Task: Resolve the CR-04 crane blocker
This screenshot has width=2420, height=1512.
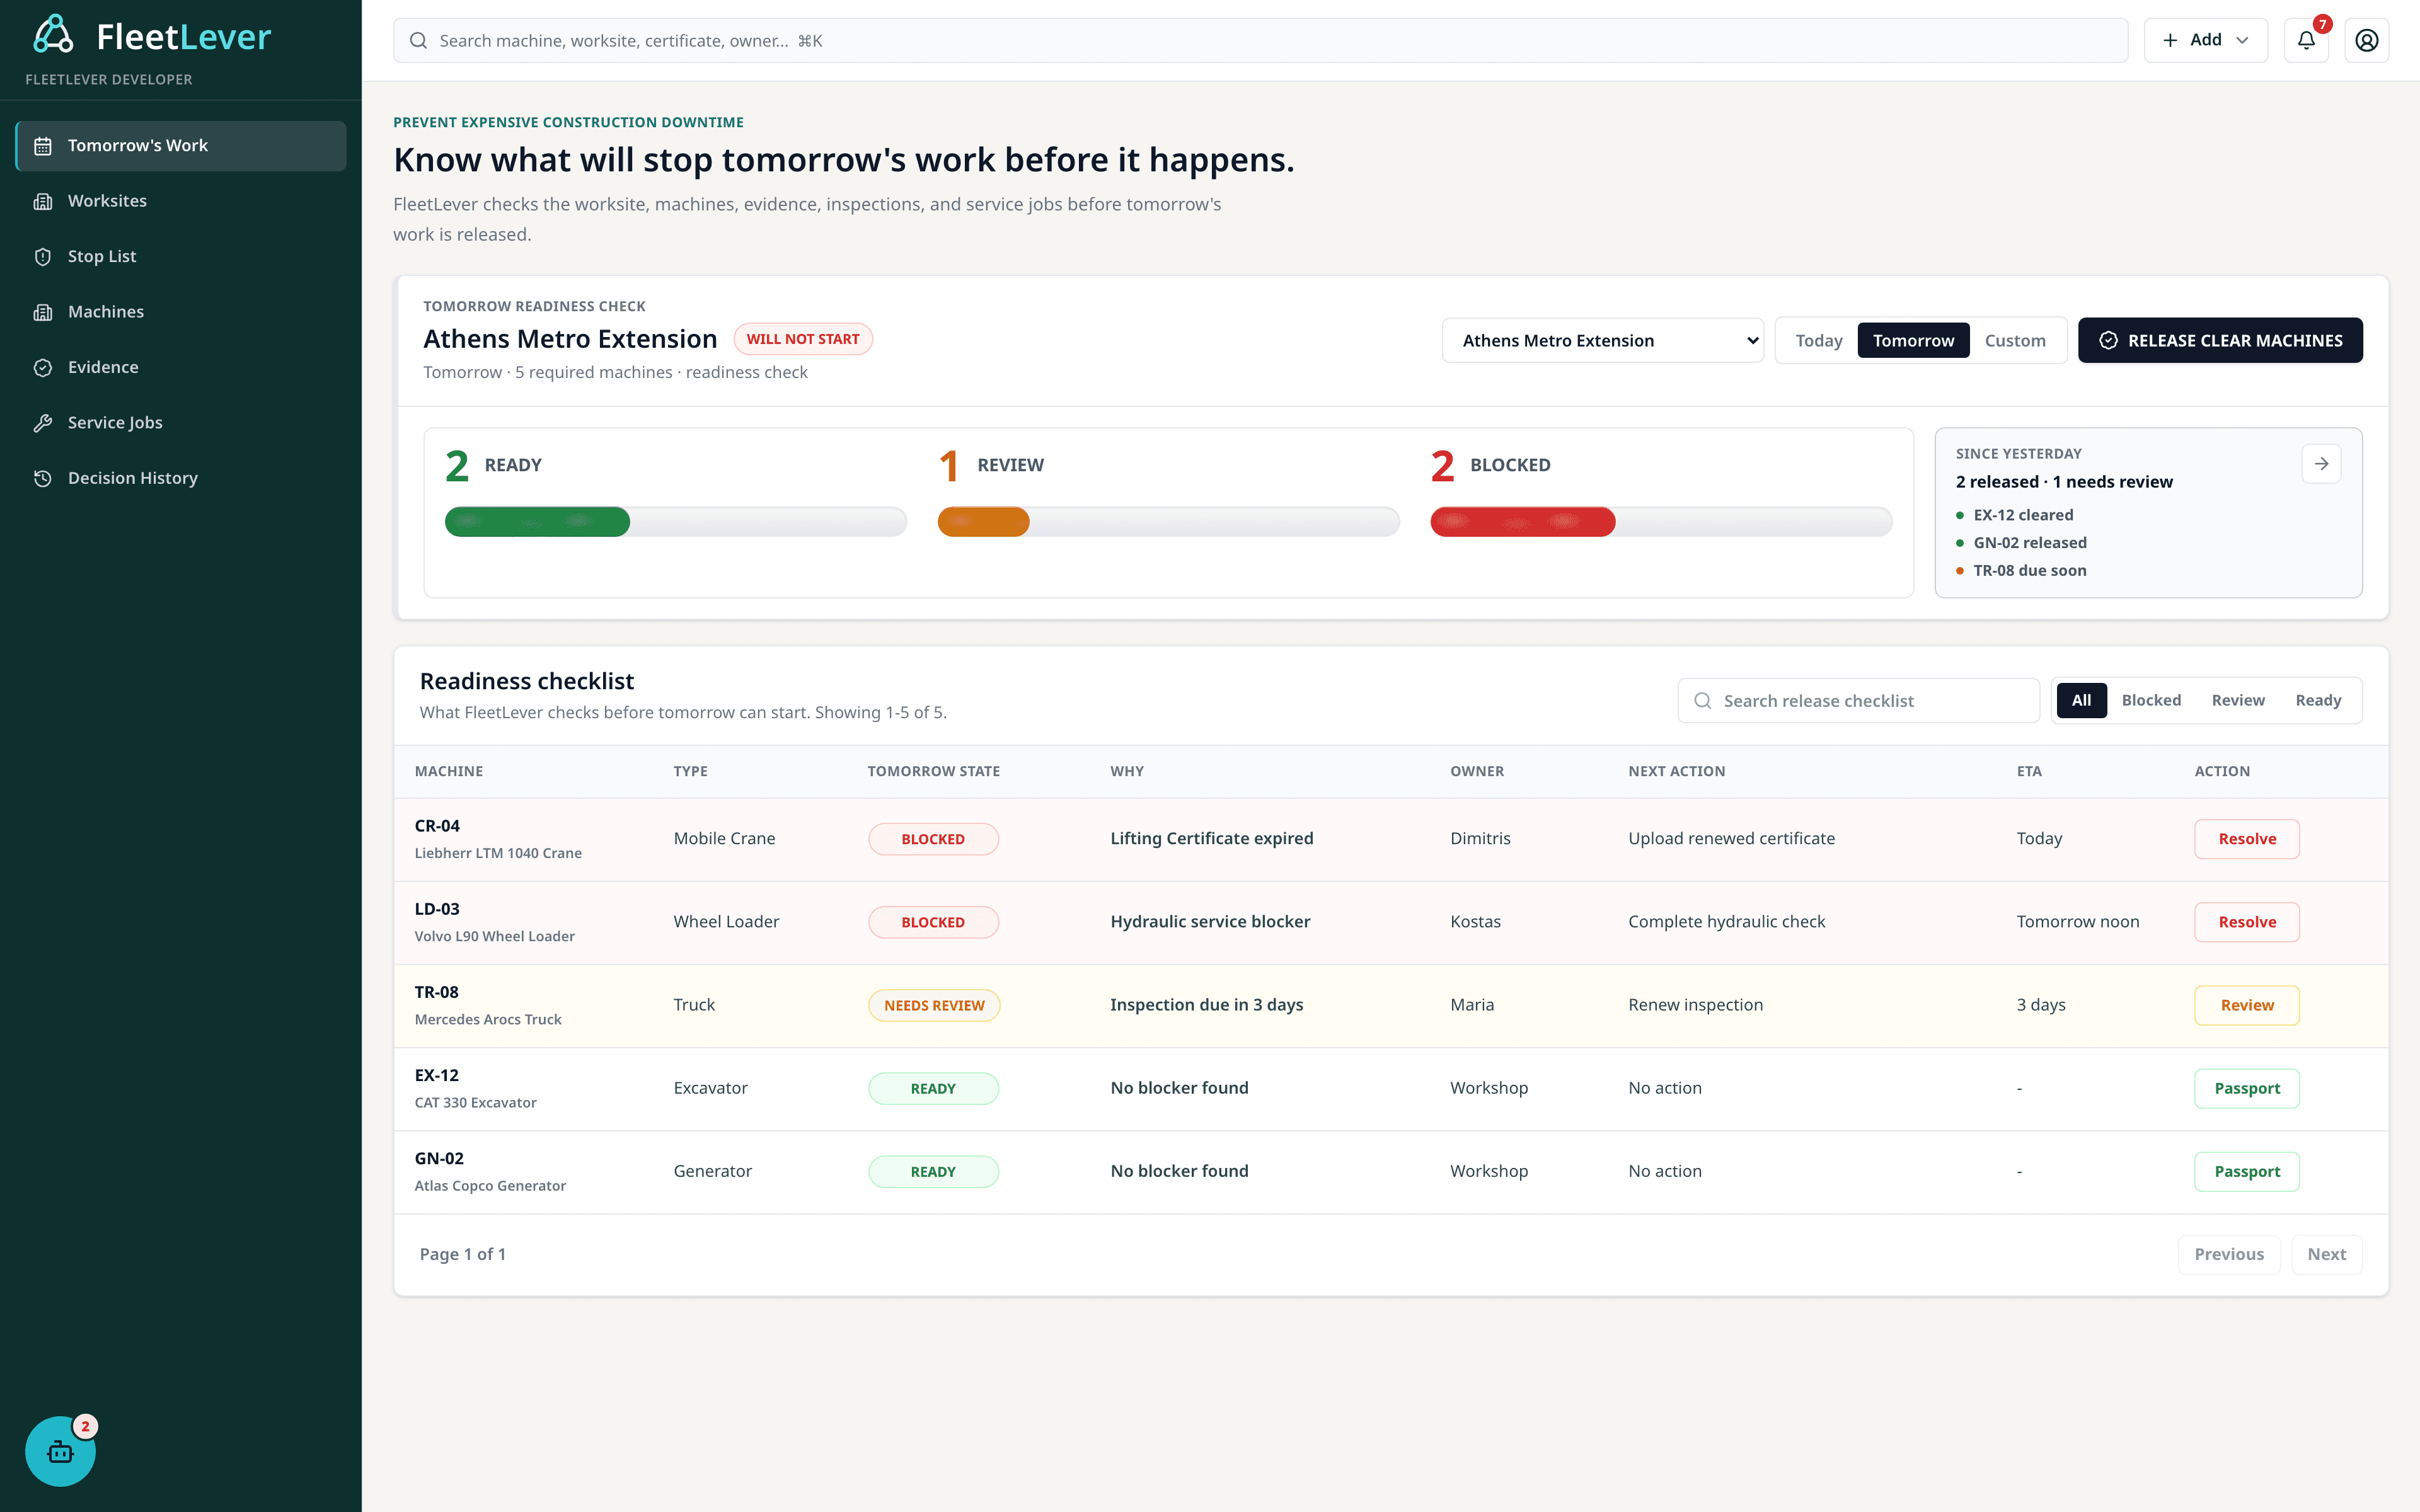Action: [x=2246, y=839]
